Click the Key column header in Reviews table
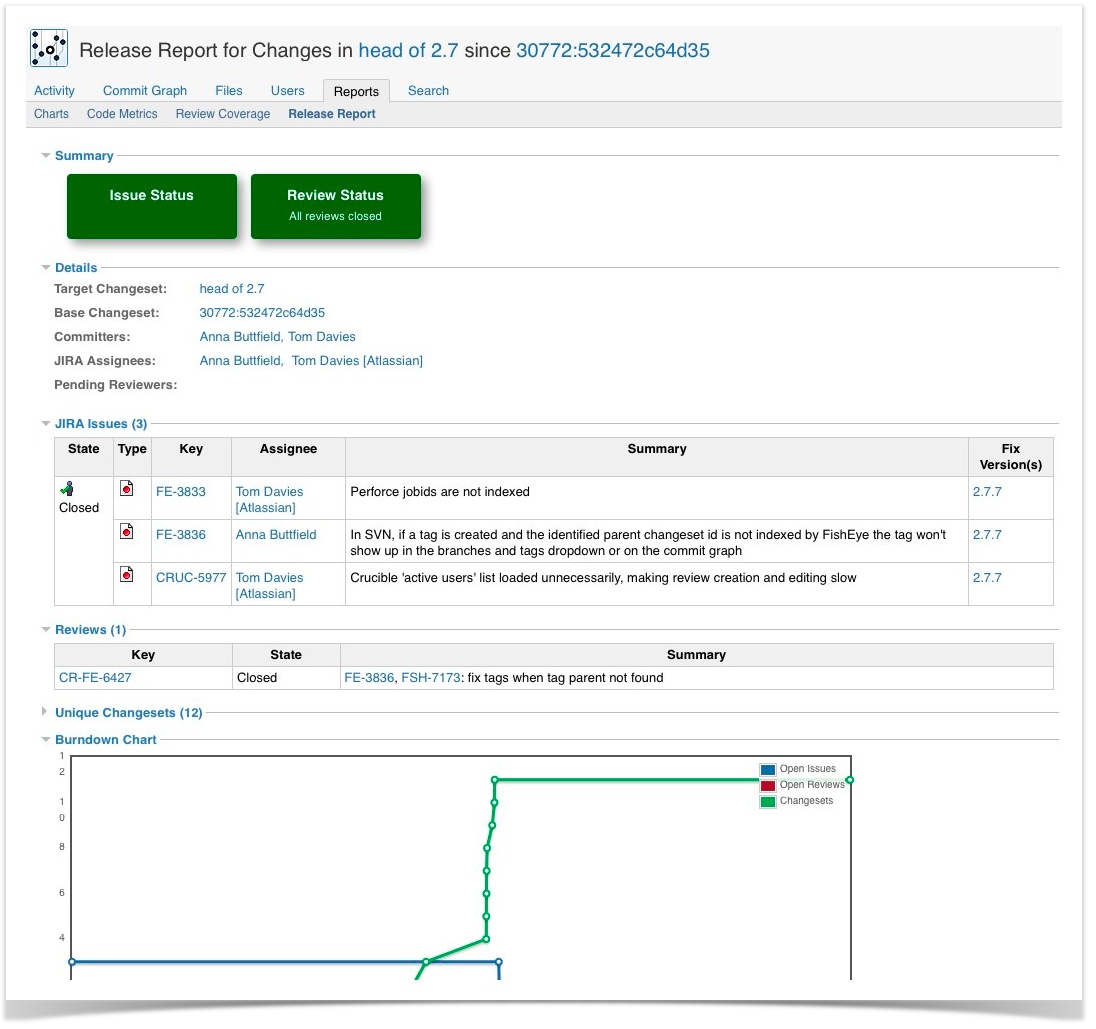This screenshot has width=1096, height=1029. coord(143,655)
